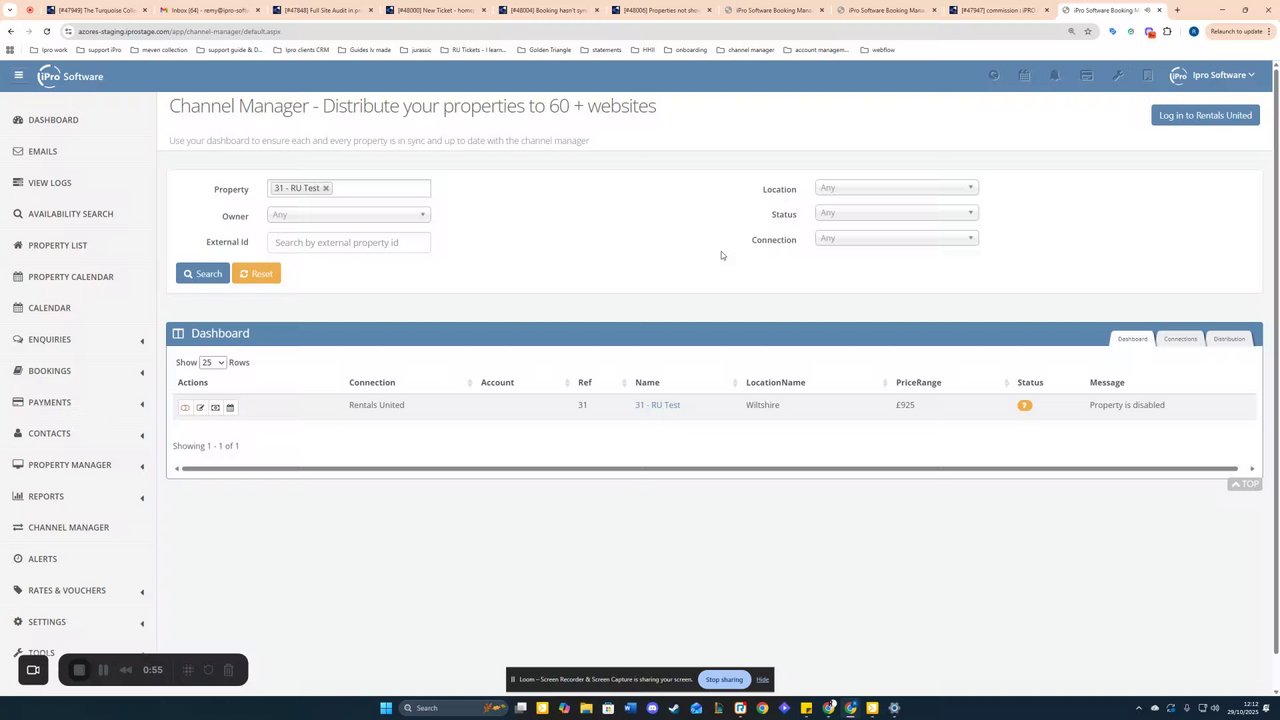
Task: Hide the Loom sharing banner
Action: pyautogui.click(x=762, y=680)
